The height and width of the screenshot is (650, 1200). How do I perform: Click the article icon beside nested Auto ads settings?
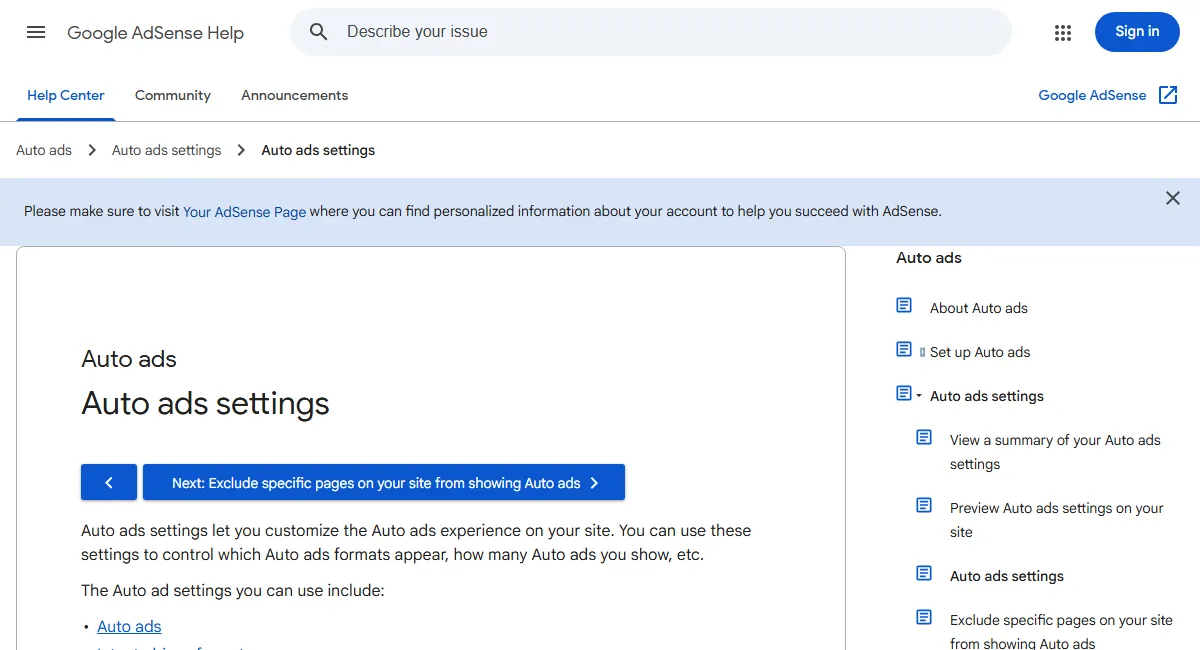(924, 573)
